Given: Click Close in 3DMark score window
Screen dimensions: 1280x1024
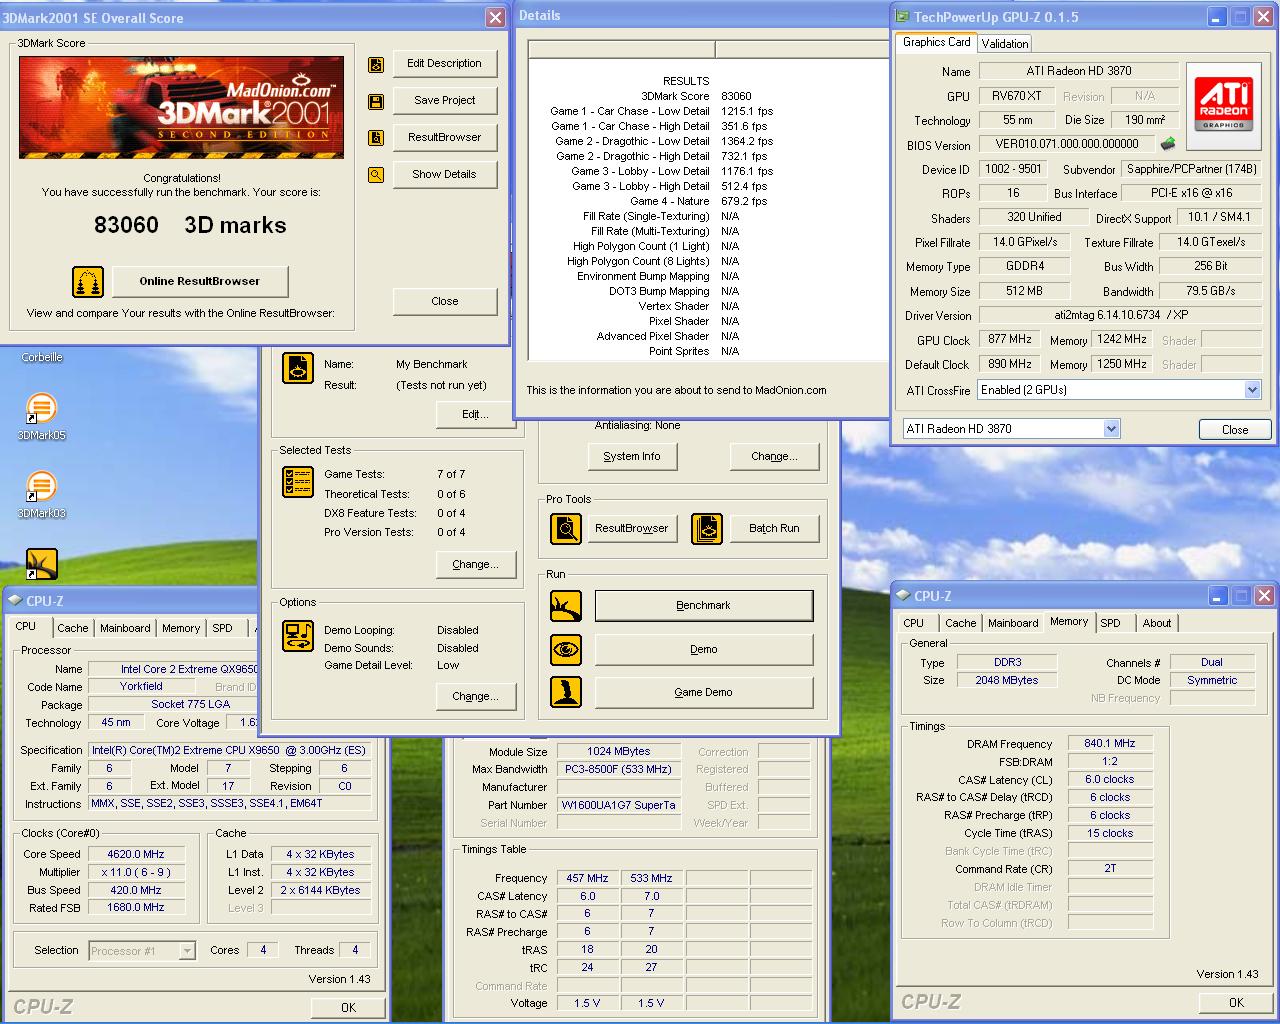Looking at the screenshot, I should [x=445, y=302].
